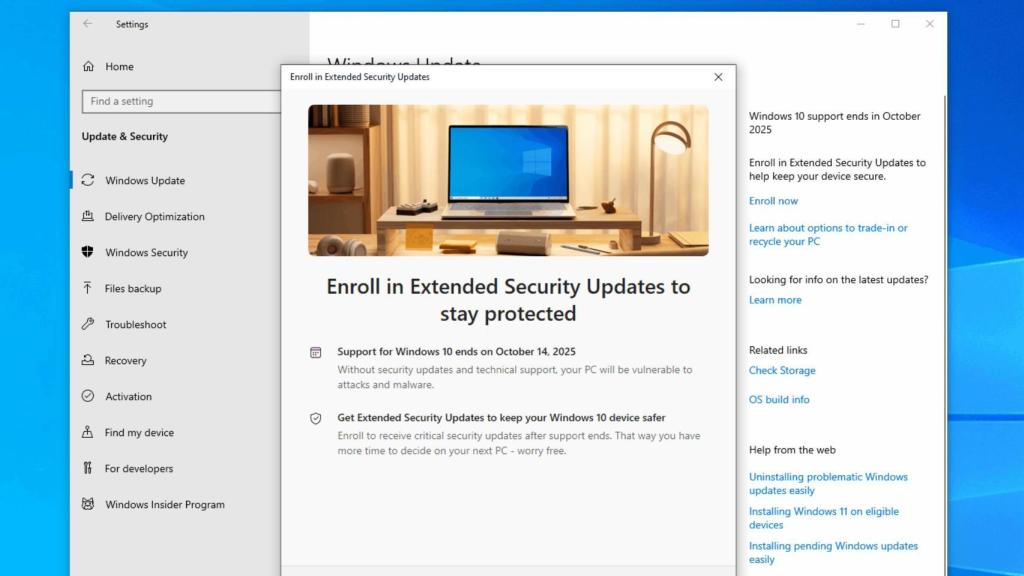Open the Troubleshoot wrench icon
Screen dimensions: 1024x576
click(x=88, y=324)
